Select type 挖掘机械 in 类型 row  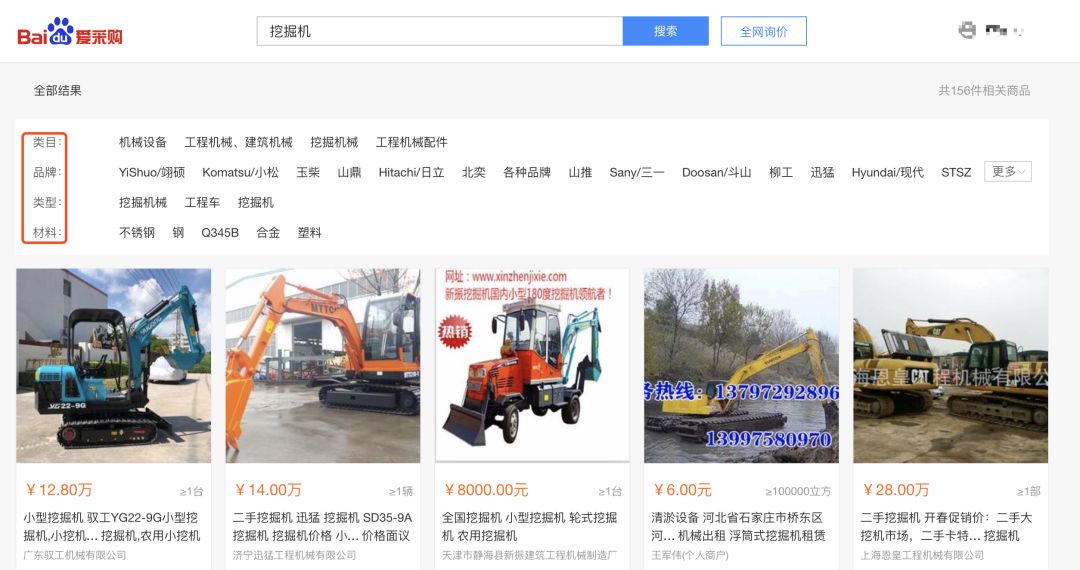[x=143, y=202]
